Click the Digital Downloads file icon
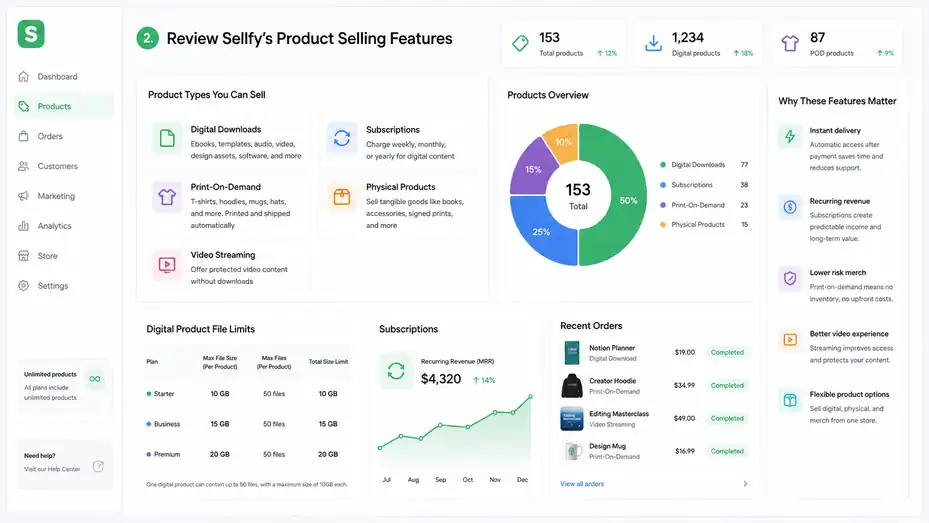 (x=167, y=139)
